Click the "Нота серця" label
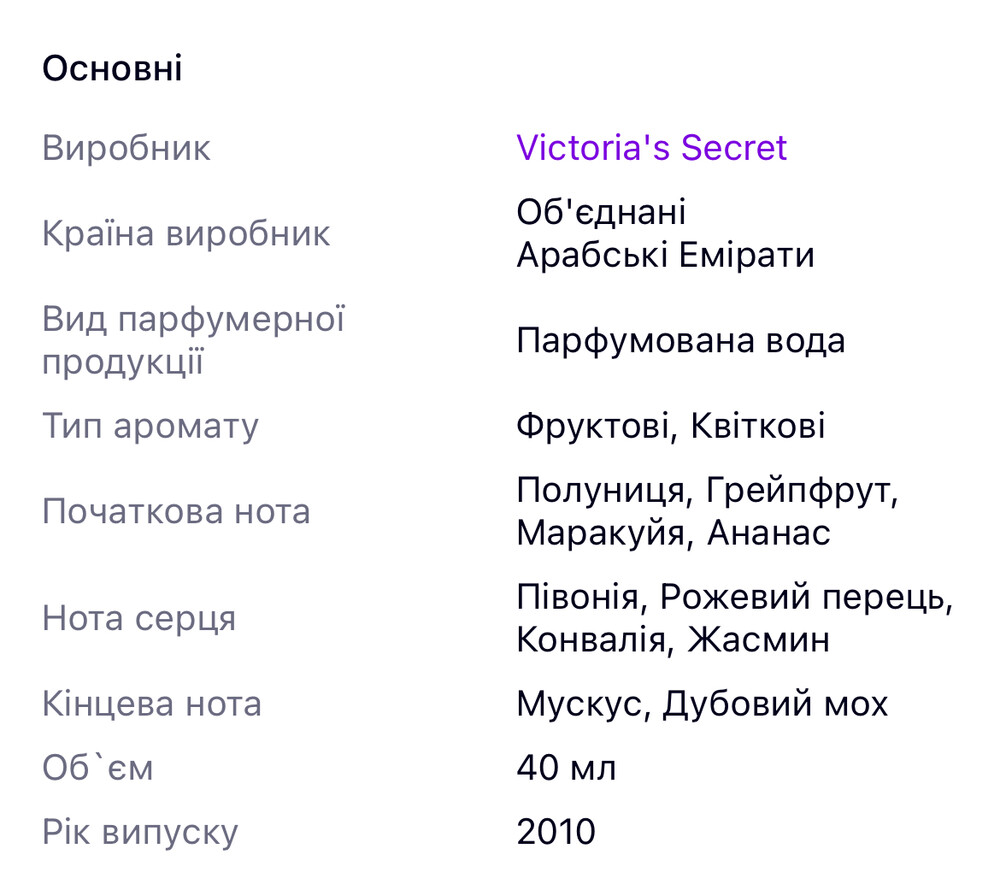Image resolution: width=1000 pixels, height=890 pixels. point(139,618)
